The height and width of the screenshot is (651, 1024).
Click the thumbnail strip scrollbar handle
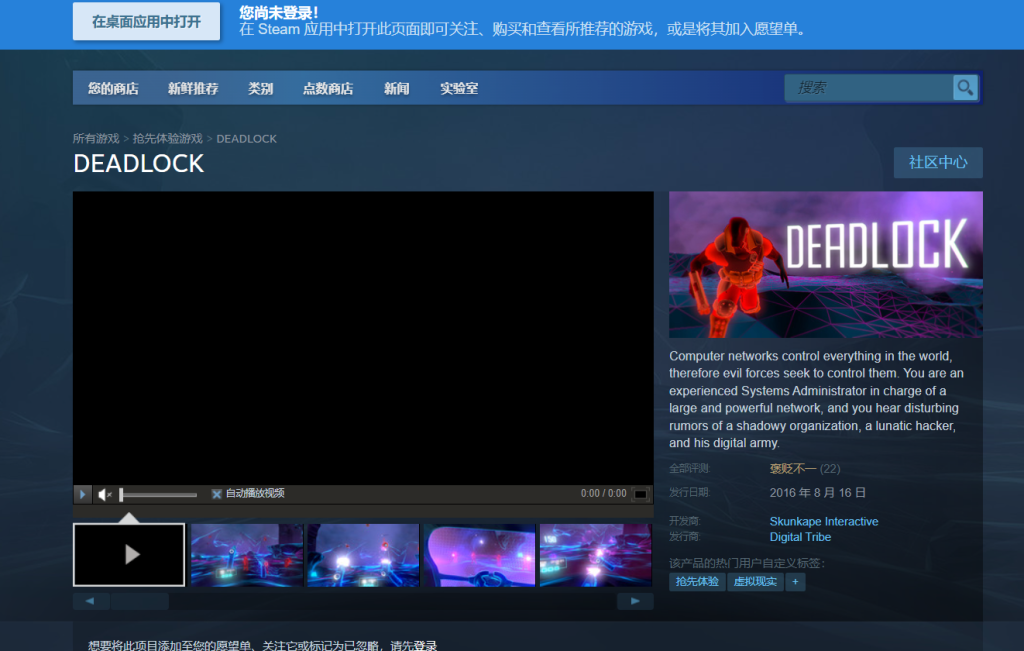tap(140, 601)
